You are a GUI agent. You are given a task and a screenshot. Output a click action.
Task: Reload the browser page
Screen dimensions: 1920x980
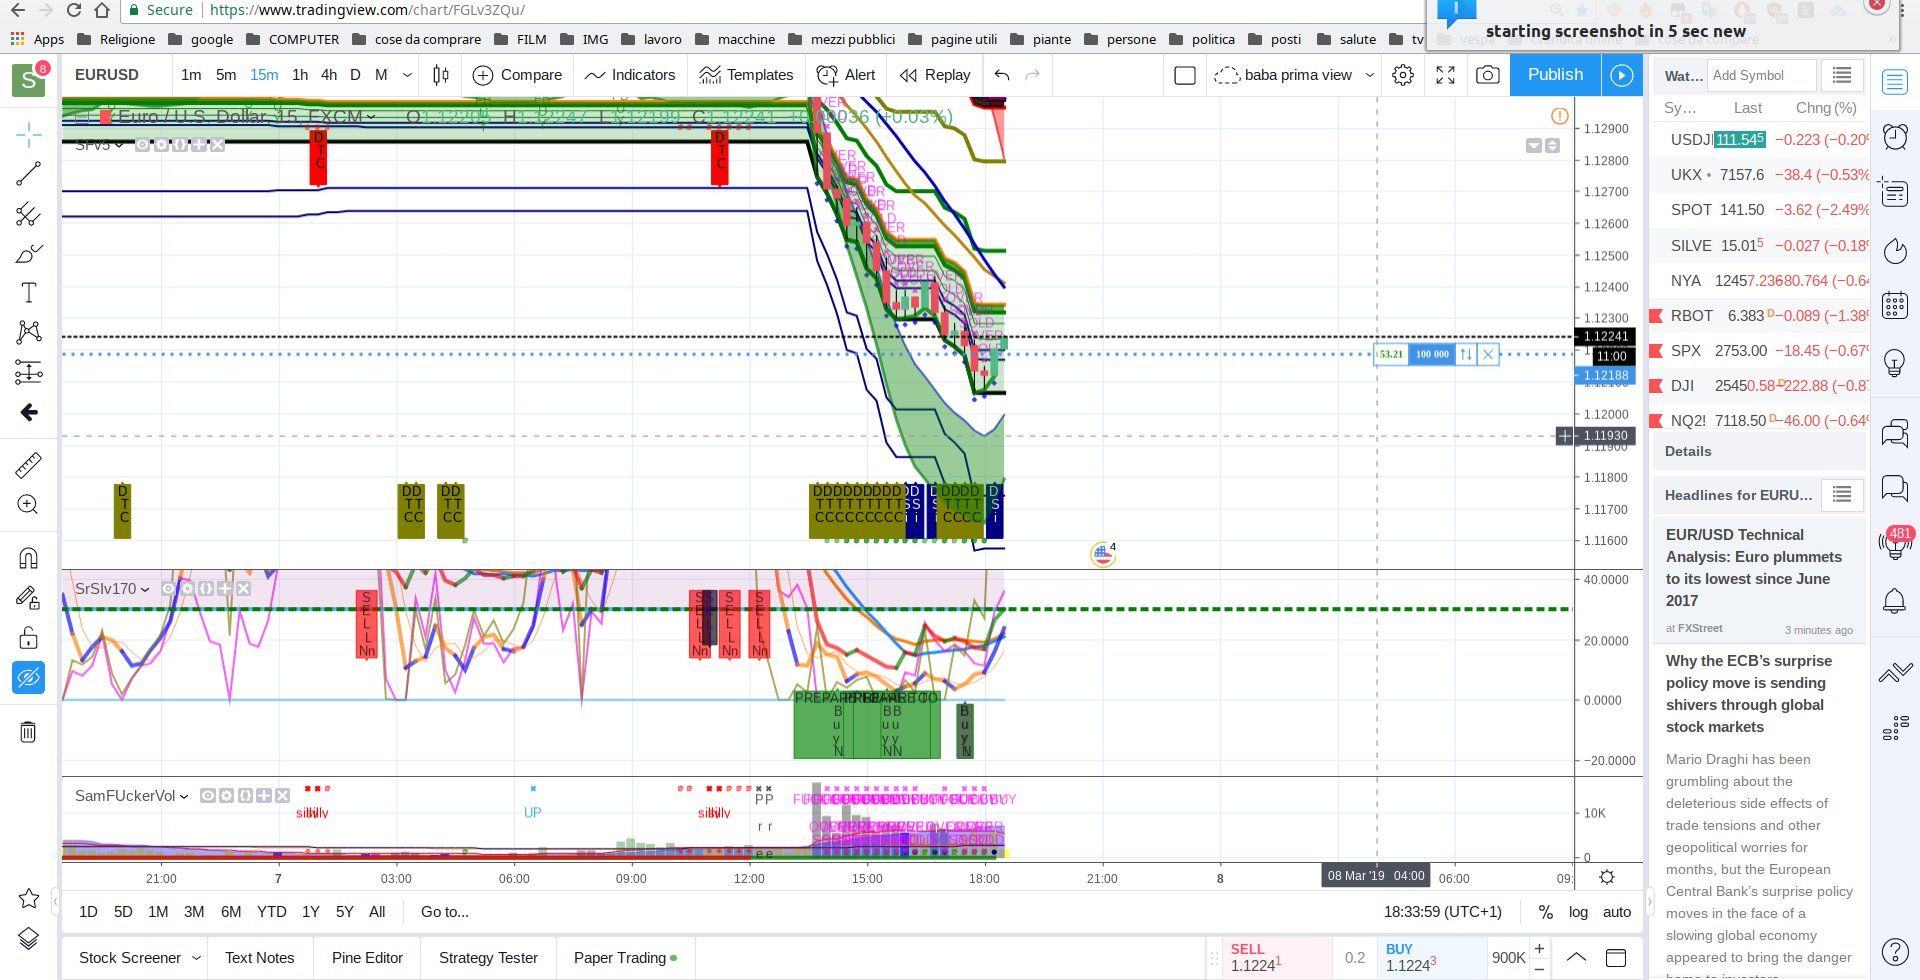(74, 10)
